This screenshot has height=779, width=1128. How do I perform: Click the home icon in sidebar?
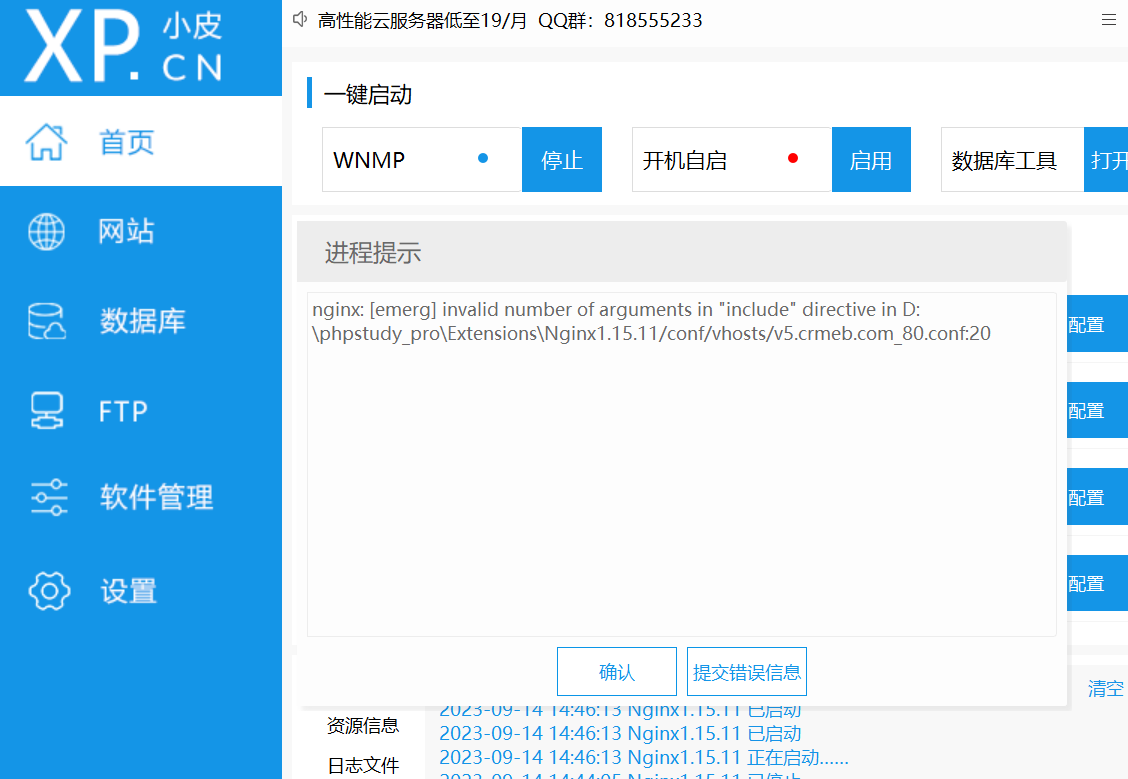click(47, 142)
